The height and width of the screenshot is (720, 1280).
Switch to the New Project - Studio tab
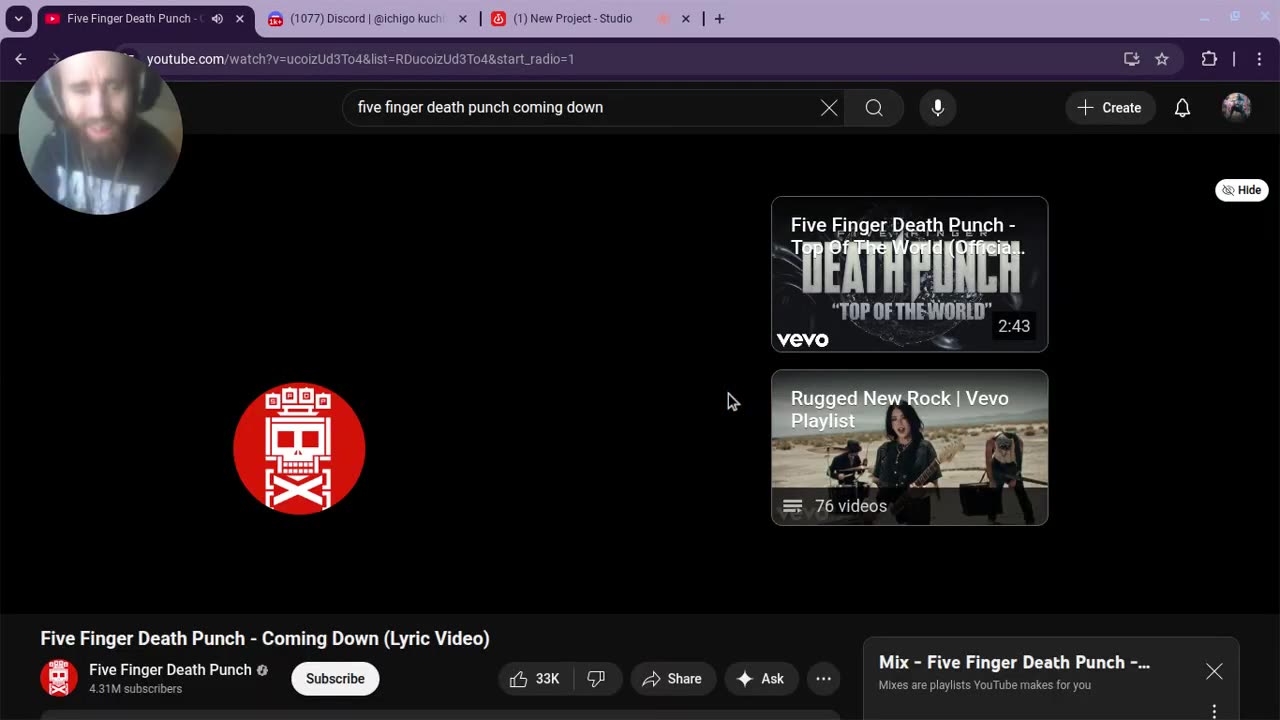point(590,18)
